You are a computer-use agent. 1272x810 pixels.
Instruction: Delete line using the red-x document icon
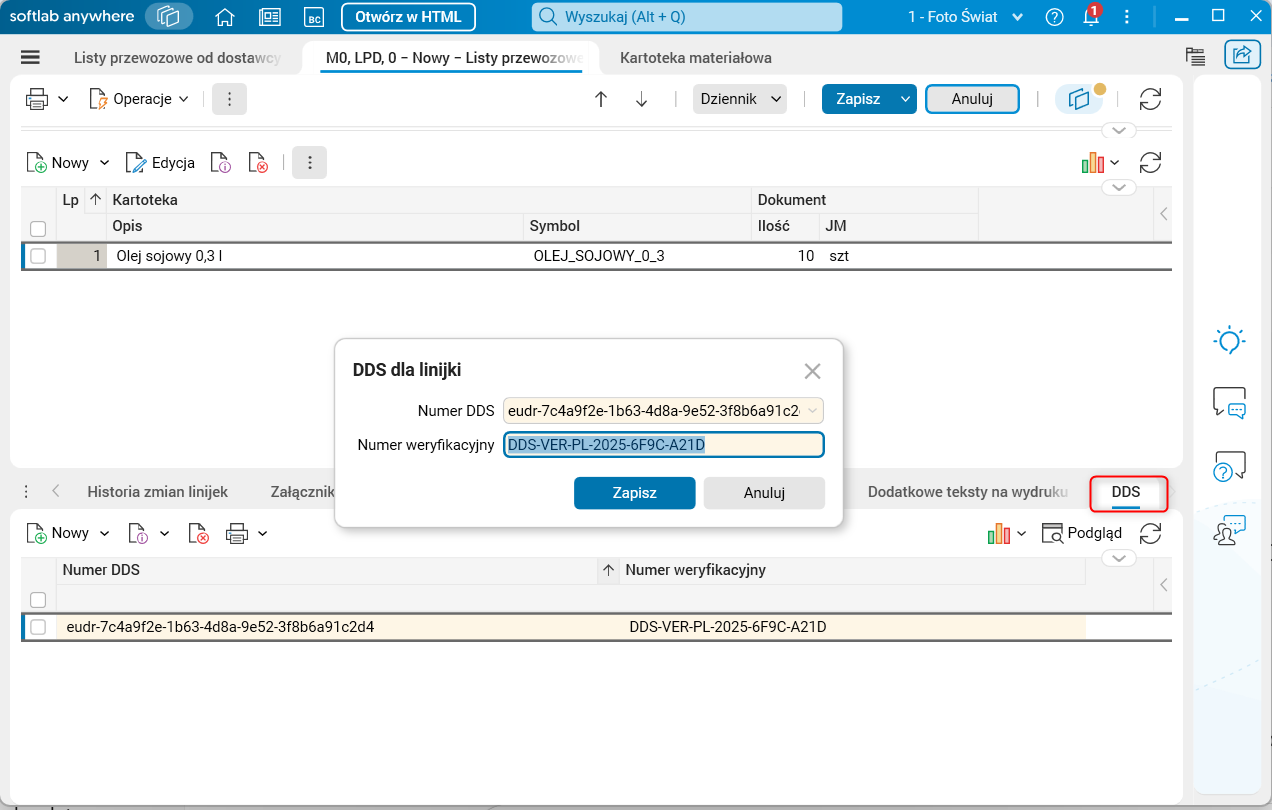point(259,163)
